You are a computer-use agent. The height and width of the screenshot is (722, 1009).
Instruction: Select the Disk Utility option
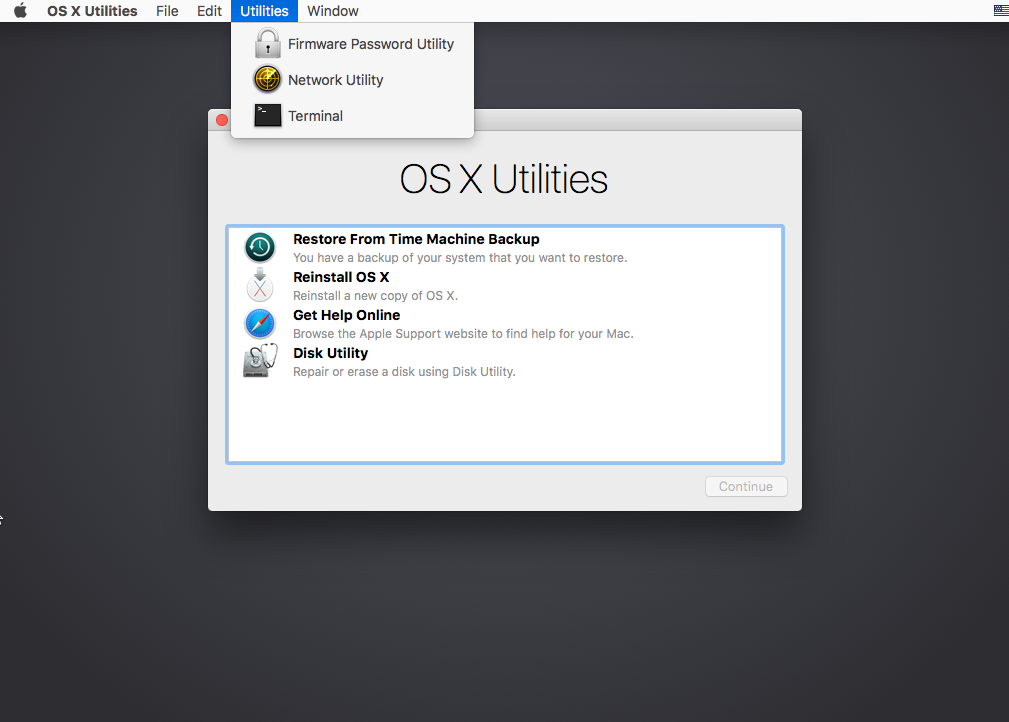point(504,362)
